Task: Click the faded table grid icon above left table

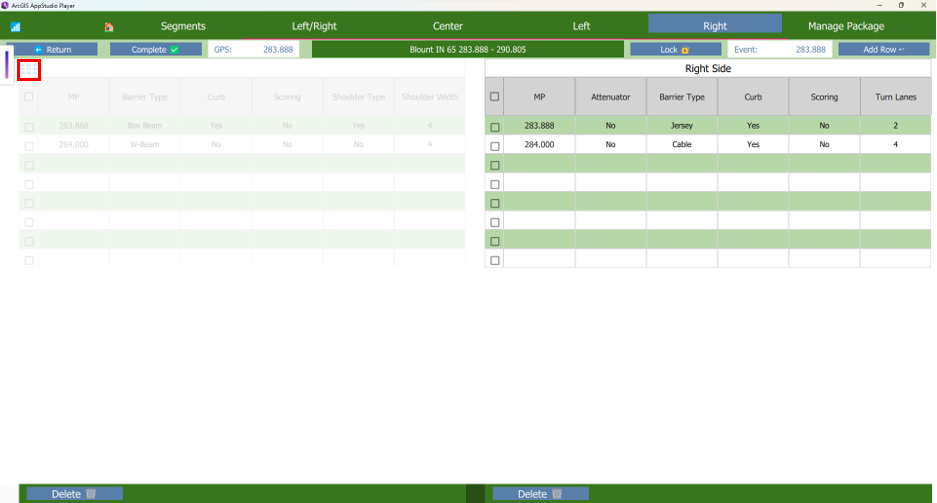Action: click(x=29, y=70)
